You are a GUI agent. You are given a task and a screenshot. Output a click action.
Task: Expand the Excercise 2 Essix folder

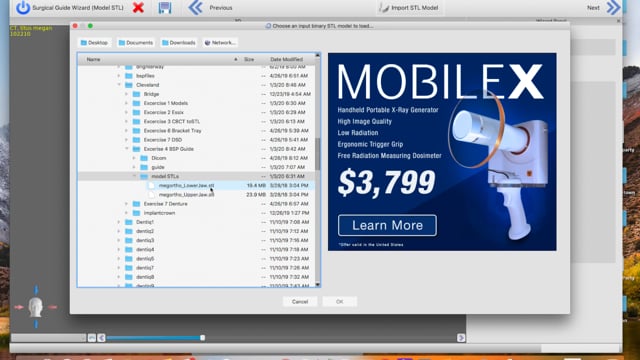(x=127, y=112)
